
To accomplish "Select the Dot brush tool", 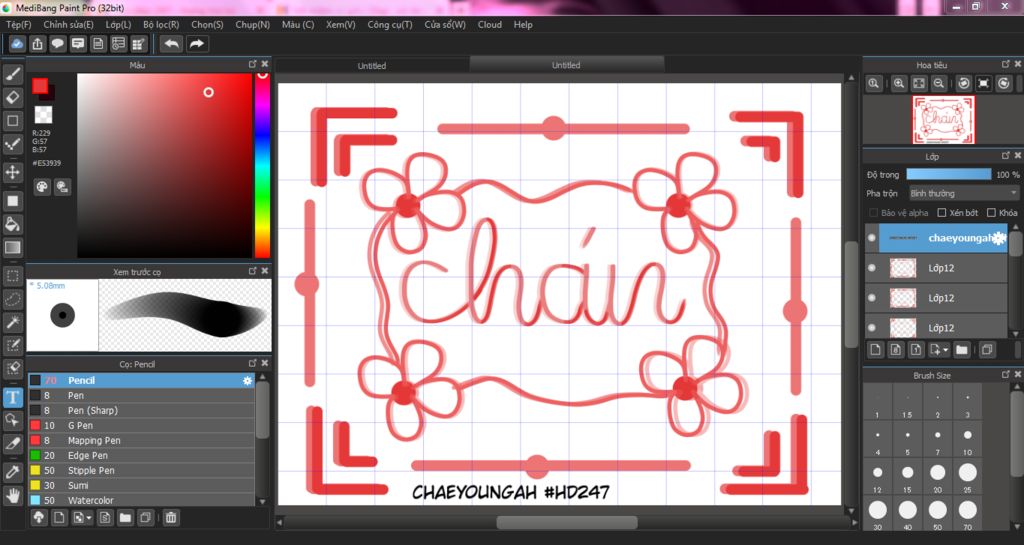I will click(x=13, y=144).
